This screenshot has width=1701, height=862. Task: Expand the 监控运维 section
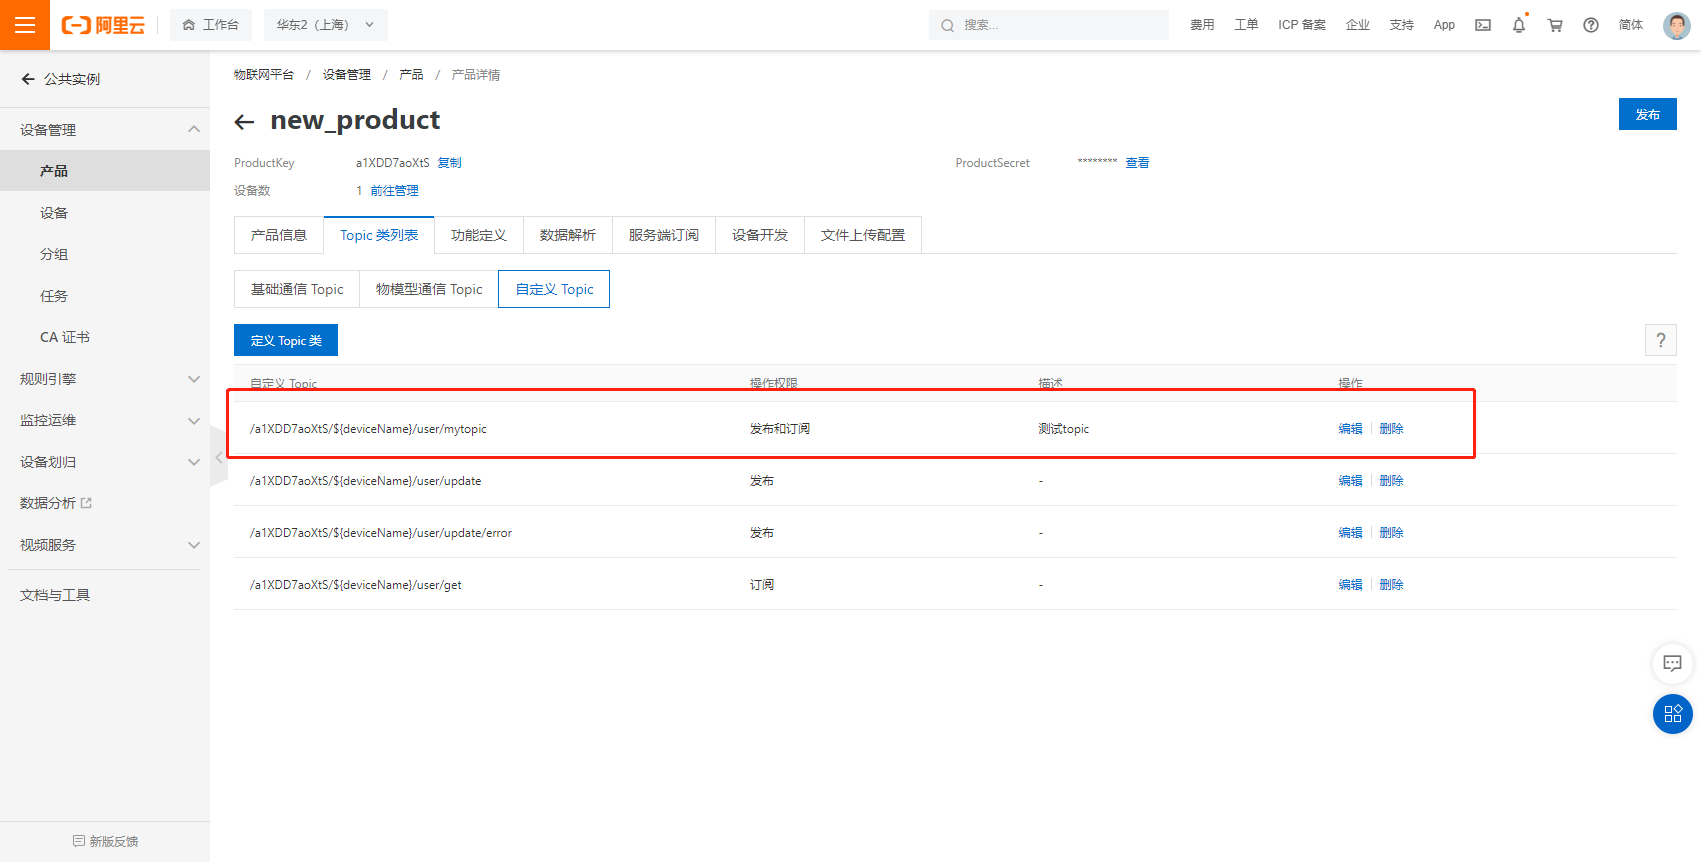click(x=105, y=420)
